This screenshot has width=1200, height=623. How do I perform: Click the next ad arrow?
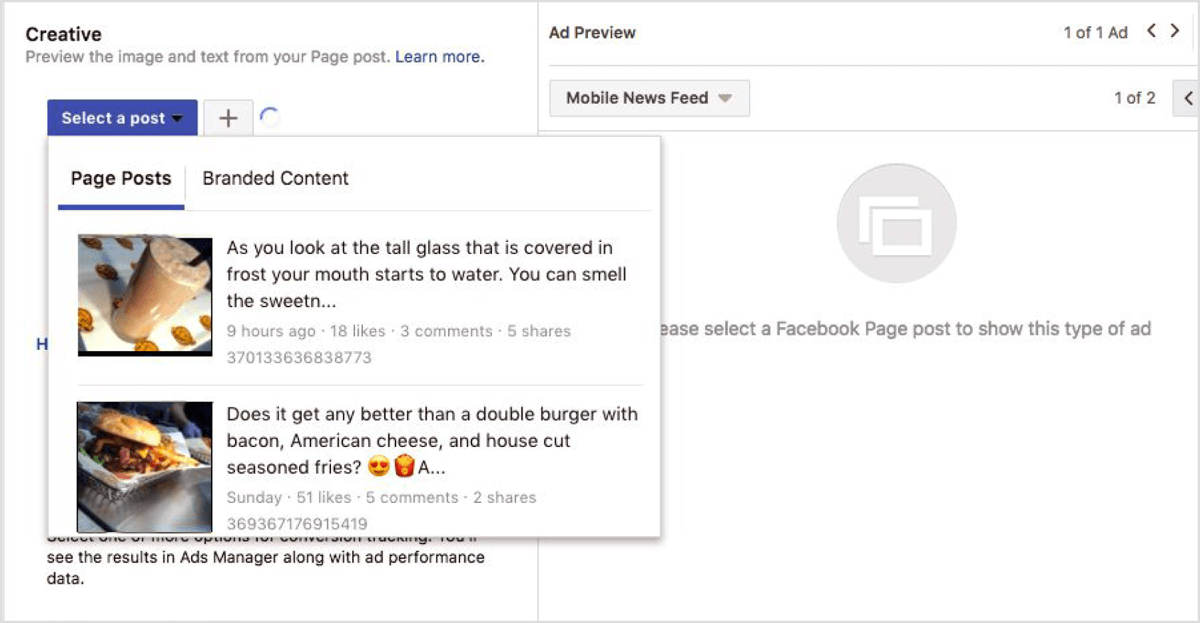click(1174, 31)
